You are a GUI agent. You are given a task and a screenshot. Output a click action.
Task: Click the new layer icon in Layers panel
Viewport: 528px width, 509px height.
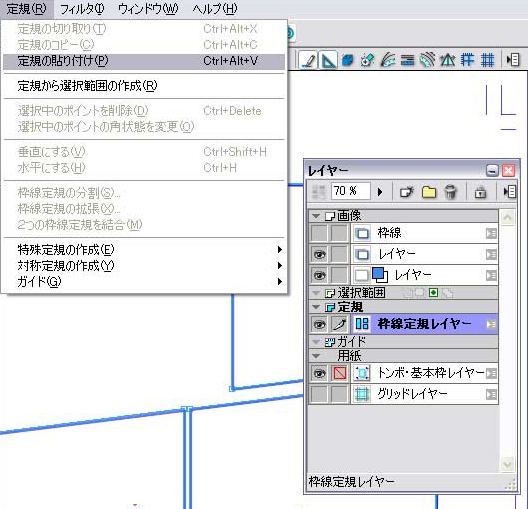click(x=406, y=192)
